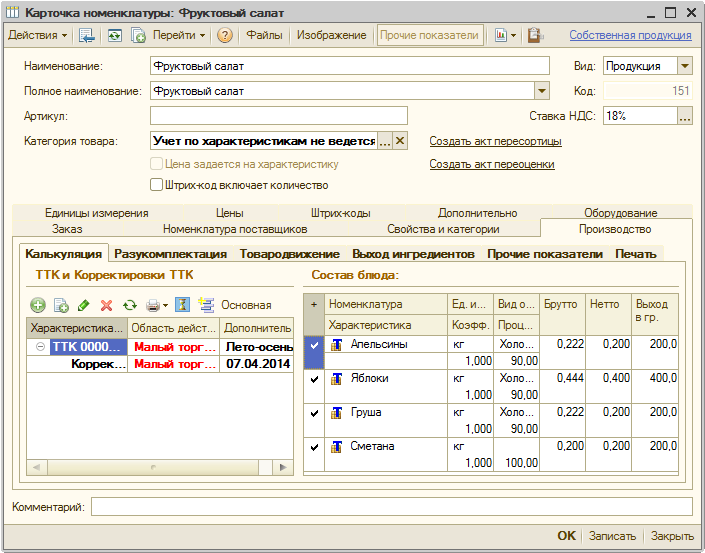Copy TTK with the document-plus icon

[61, 306]
